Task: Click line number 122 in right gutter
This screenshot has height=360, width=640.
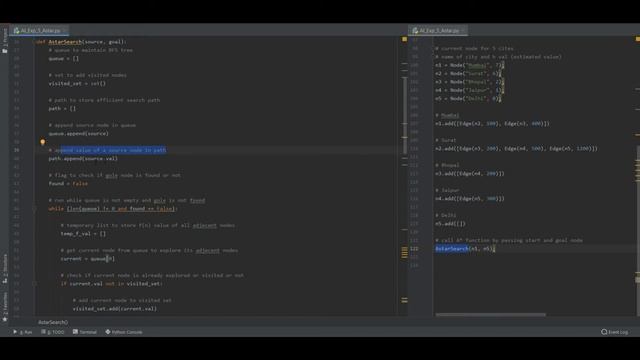Action: [414, 249]
